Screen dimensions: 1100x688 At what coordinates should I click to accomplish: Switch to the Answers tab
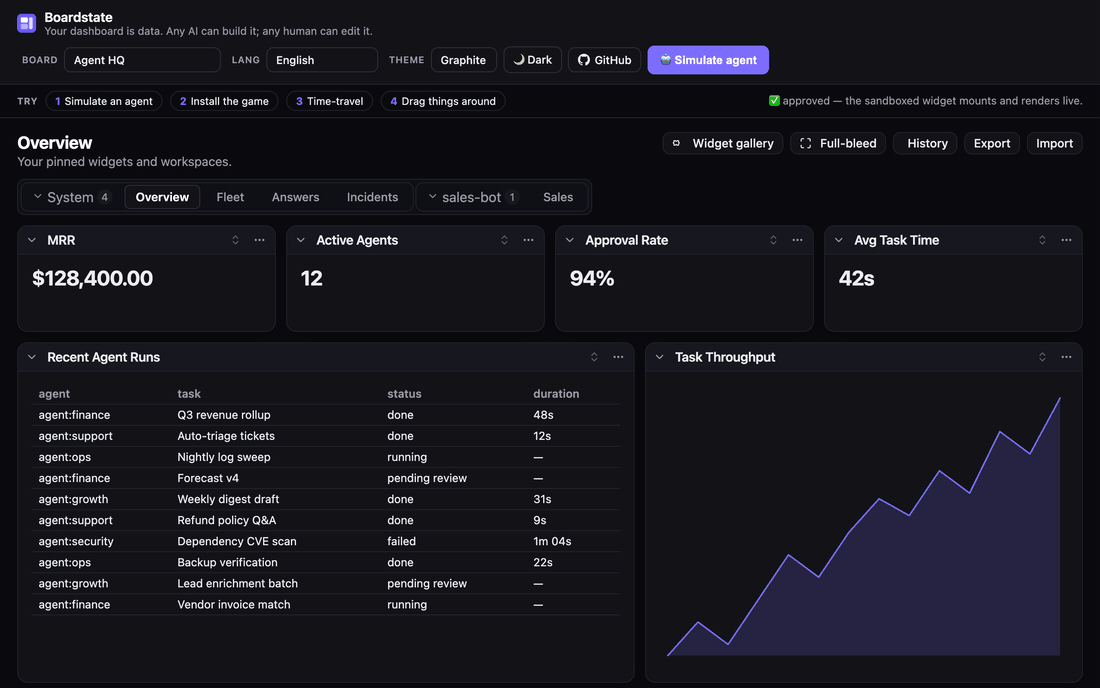[x=295, y=197]
